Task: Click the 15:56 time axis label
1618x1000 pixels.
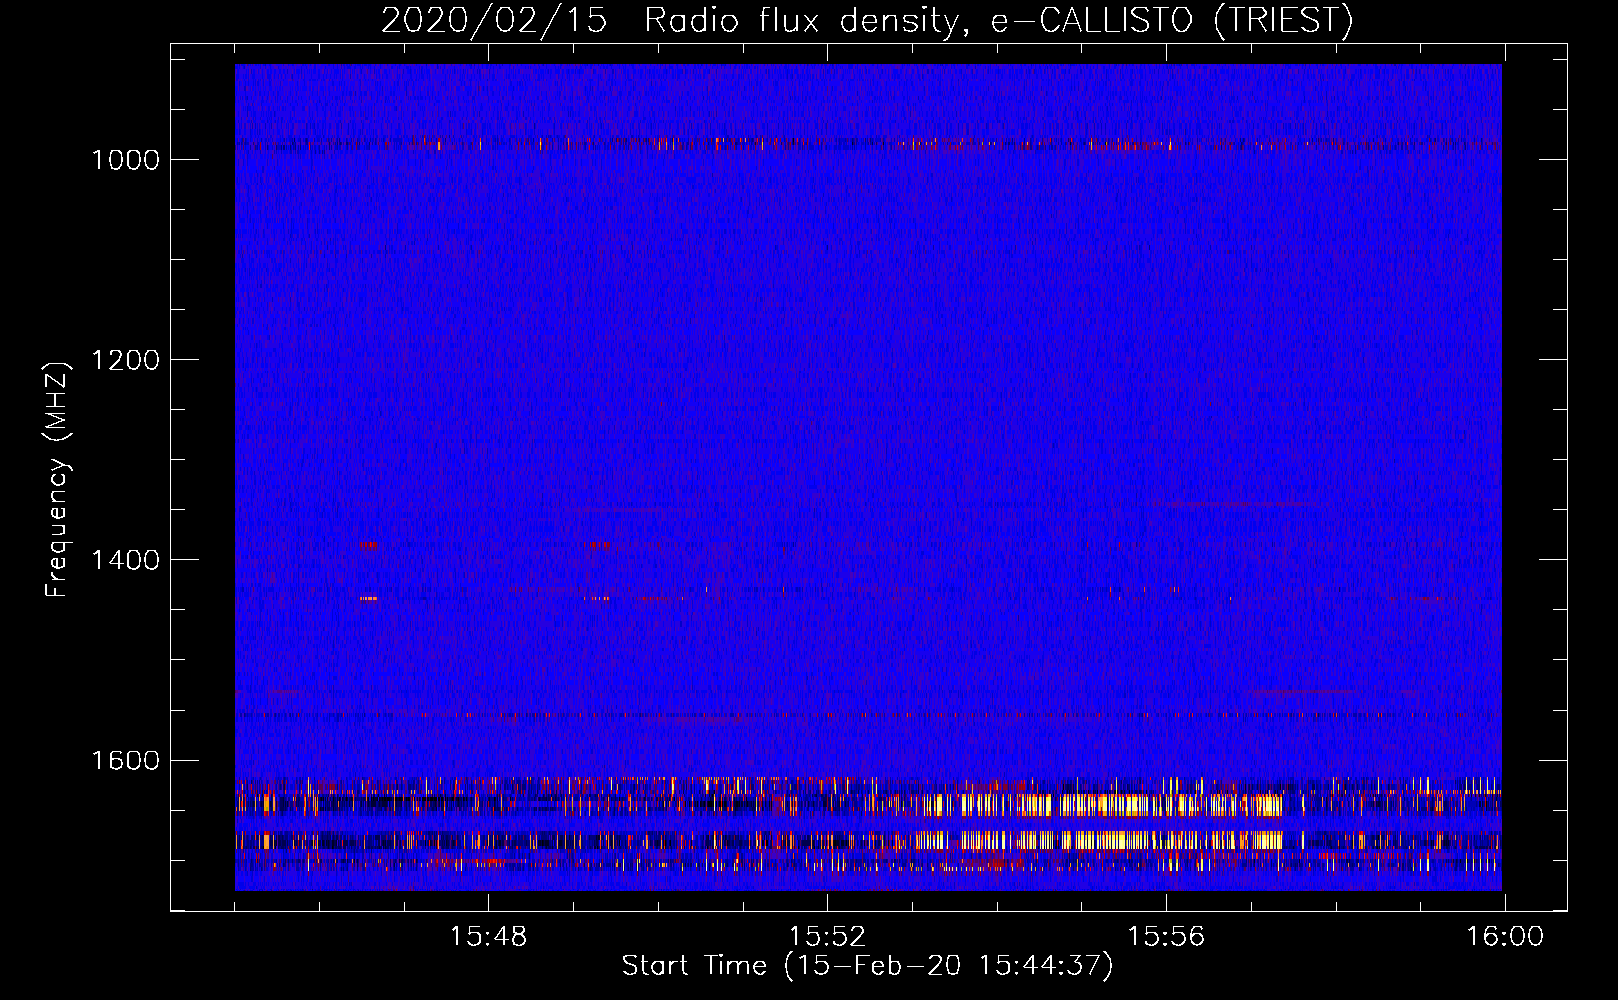Action: [1166, 937]
